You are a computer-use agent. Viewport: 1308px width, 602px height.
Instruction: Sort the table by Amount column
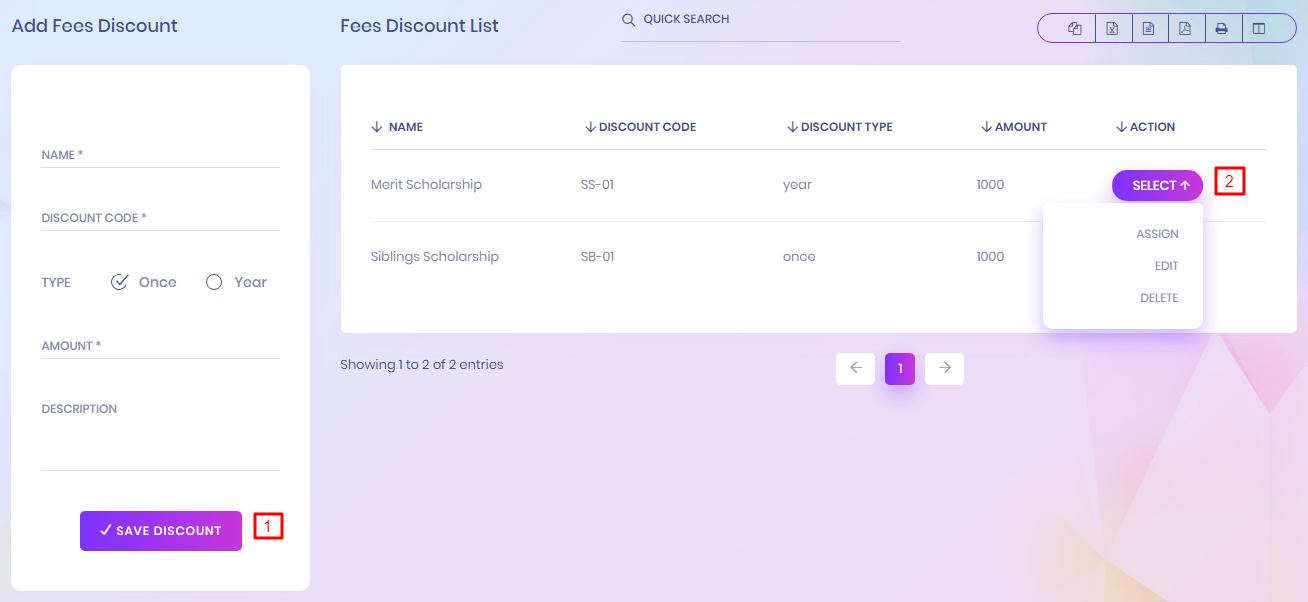point(1020,127)
